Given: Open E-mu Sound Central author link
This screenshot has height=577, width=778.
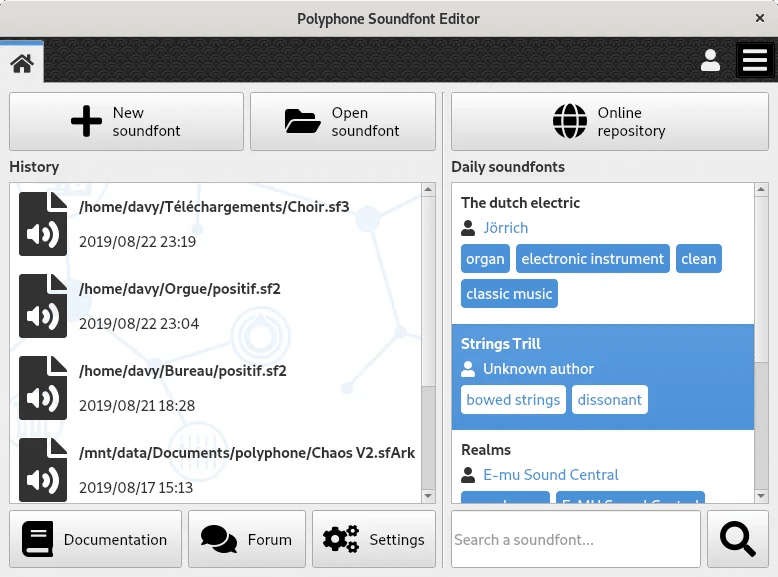Looking at the screenshot, I should pyautogui.click(x=550, y=475).
